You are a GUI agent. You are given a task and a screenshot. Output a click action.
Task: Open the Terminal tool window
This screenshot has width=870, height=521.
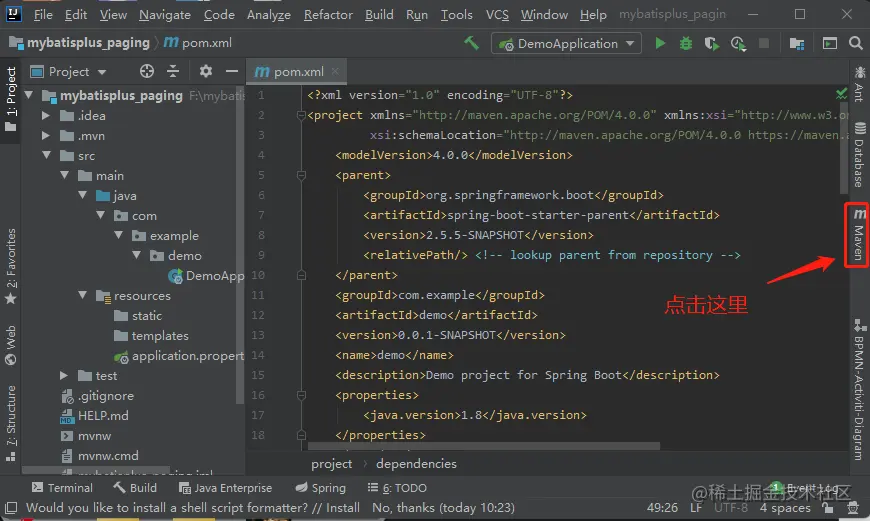(x=62, y=488)
